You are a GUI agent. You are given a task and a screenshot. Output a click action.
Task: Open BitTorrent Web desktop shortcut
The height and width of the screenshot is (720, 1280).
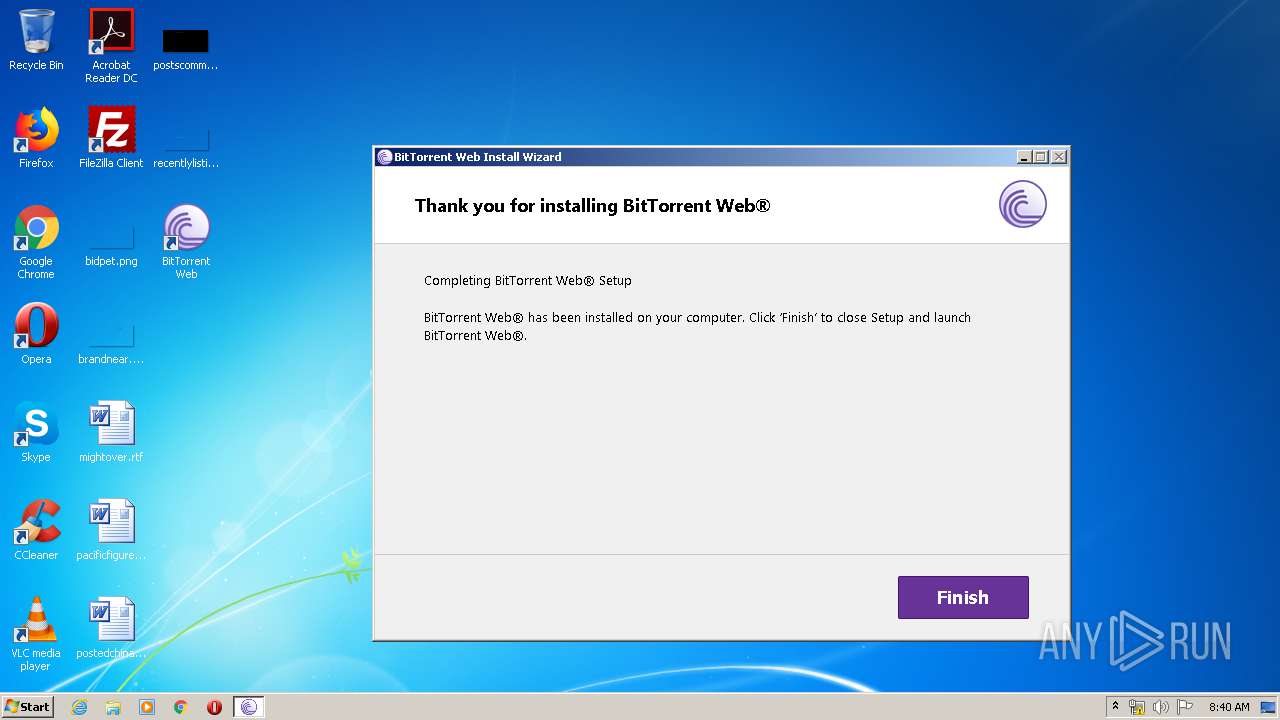click(x=186, y=242)
